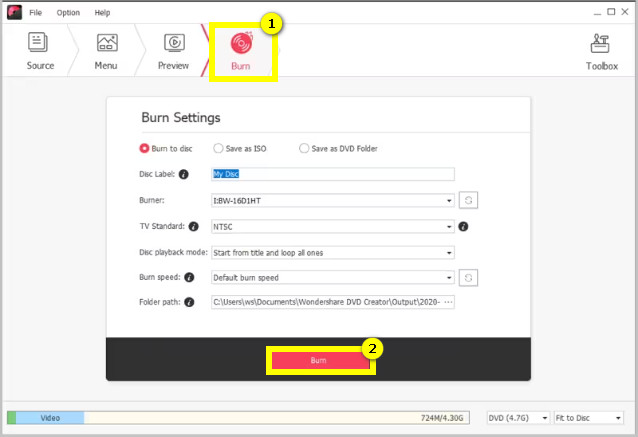Viewport: 638px width, 437px height.
Task: Click the 724M/4.30G size readout
Action: pos(442,418)
